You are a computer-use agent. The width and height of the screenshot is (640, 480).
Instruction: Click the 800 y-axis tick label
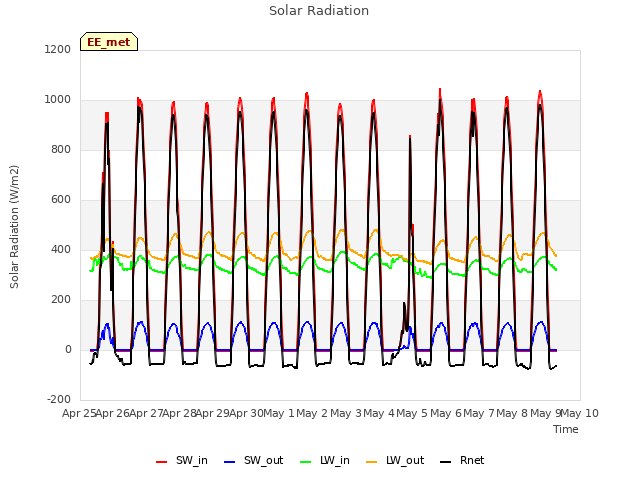(61, 149)
